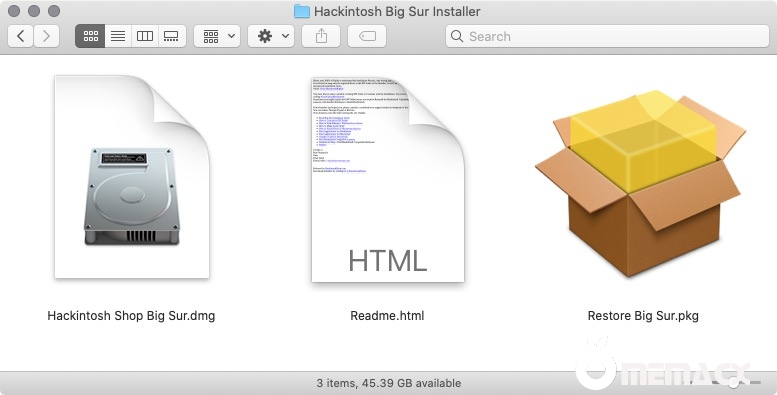Focus the Search field

coord(607,36)
